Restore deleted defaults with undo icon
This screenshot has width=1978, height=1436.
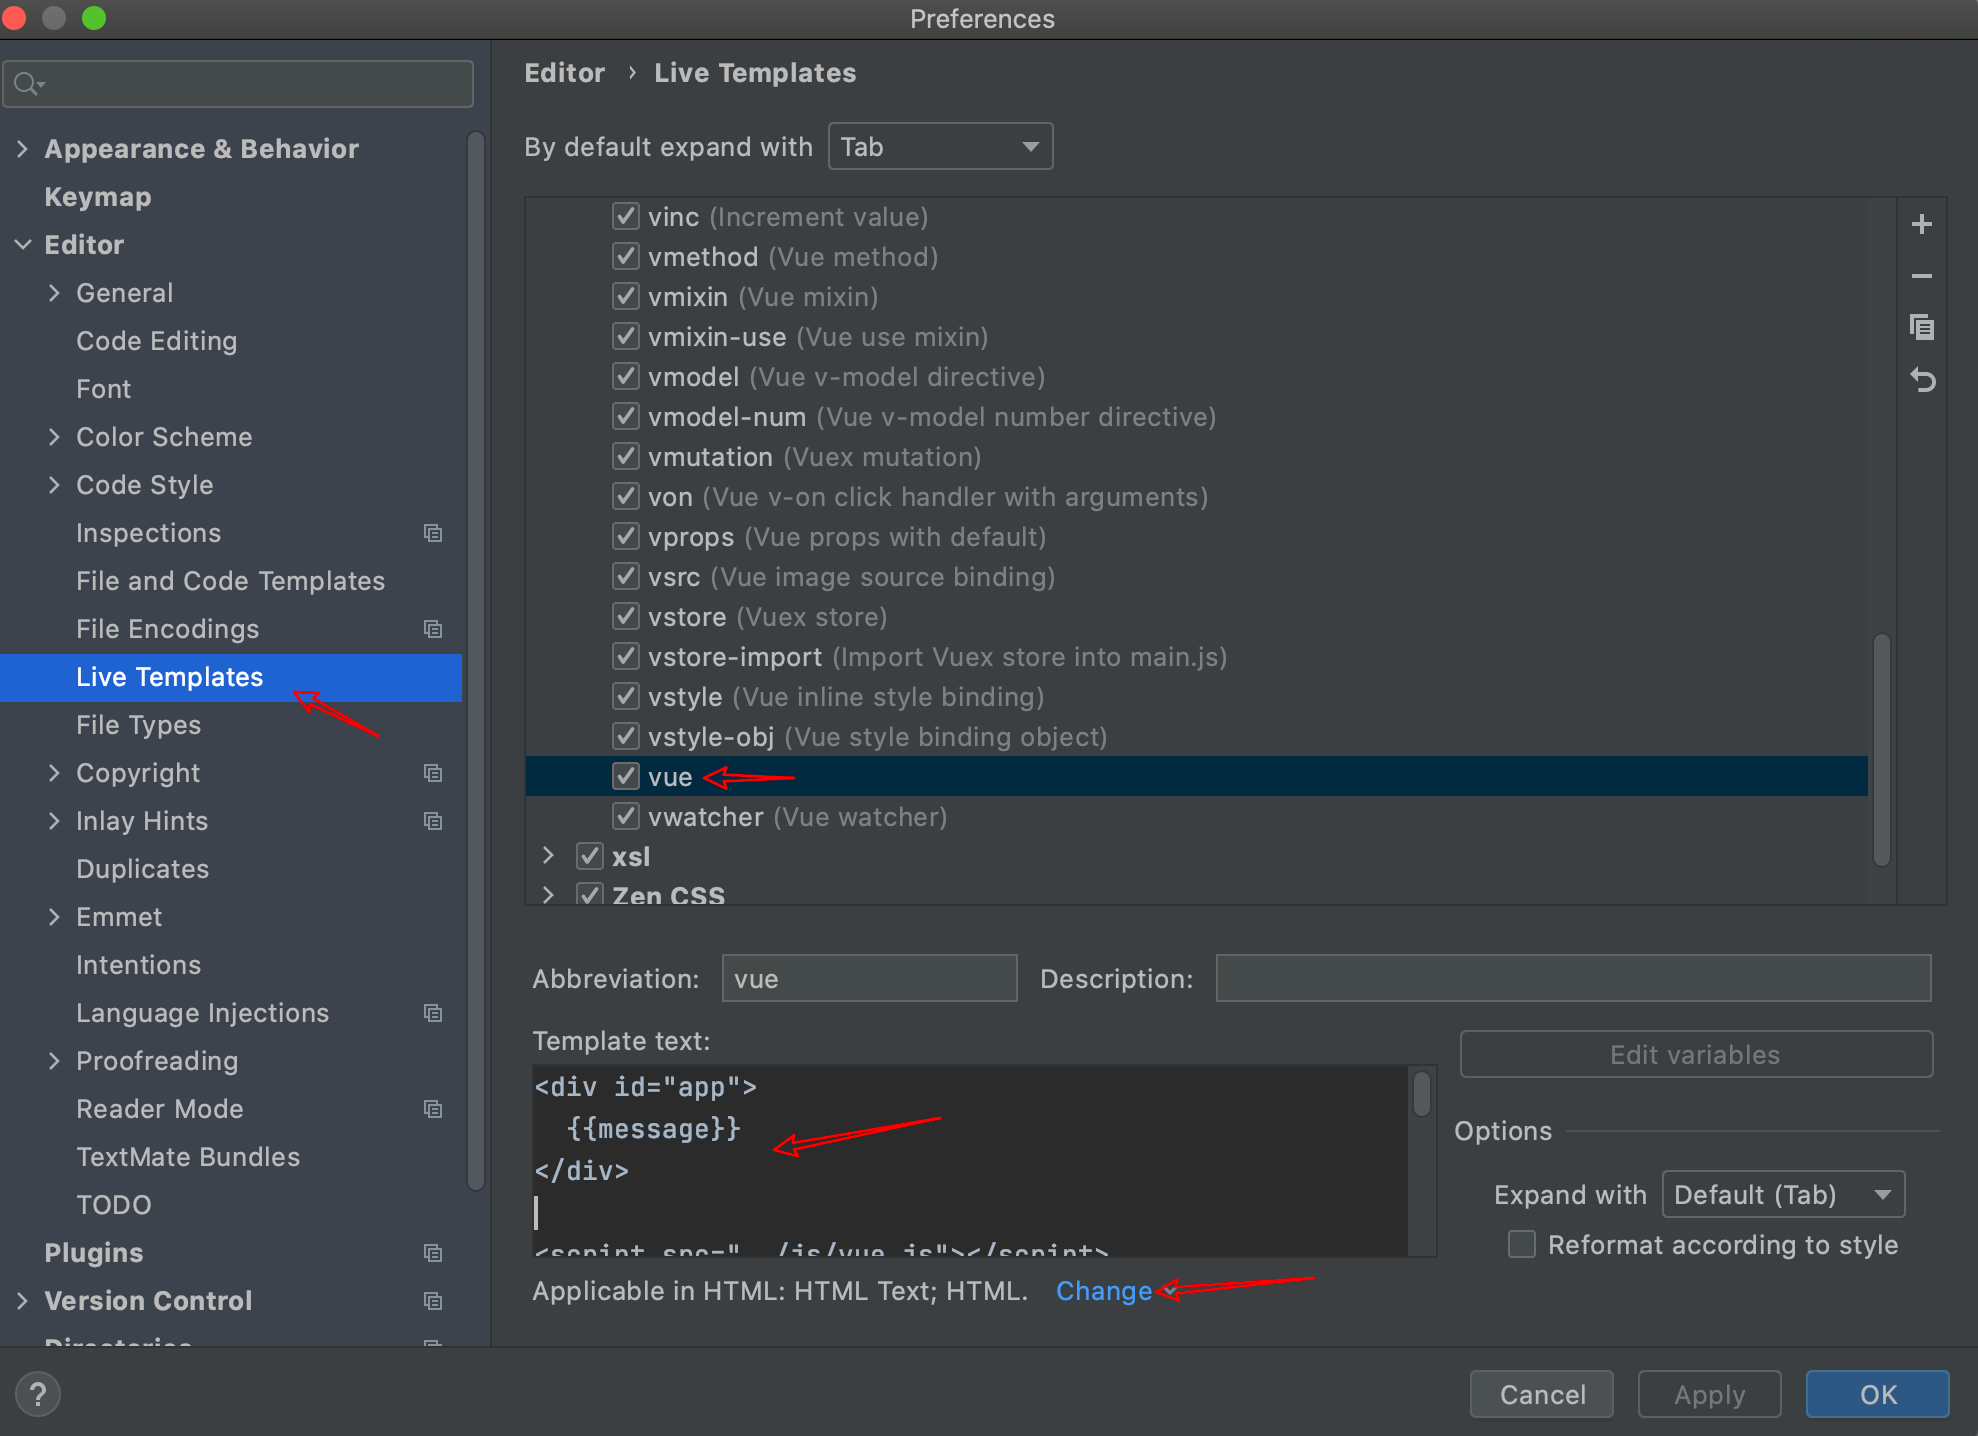click(1921, 380)
